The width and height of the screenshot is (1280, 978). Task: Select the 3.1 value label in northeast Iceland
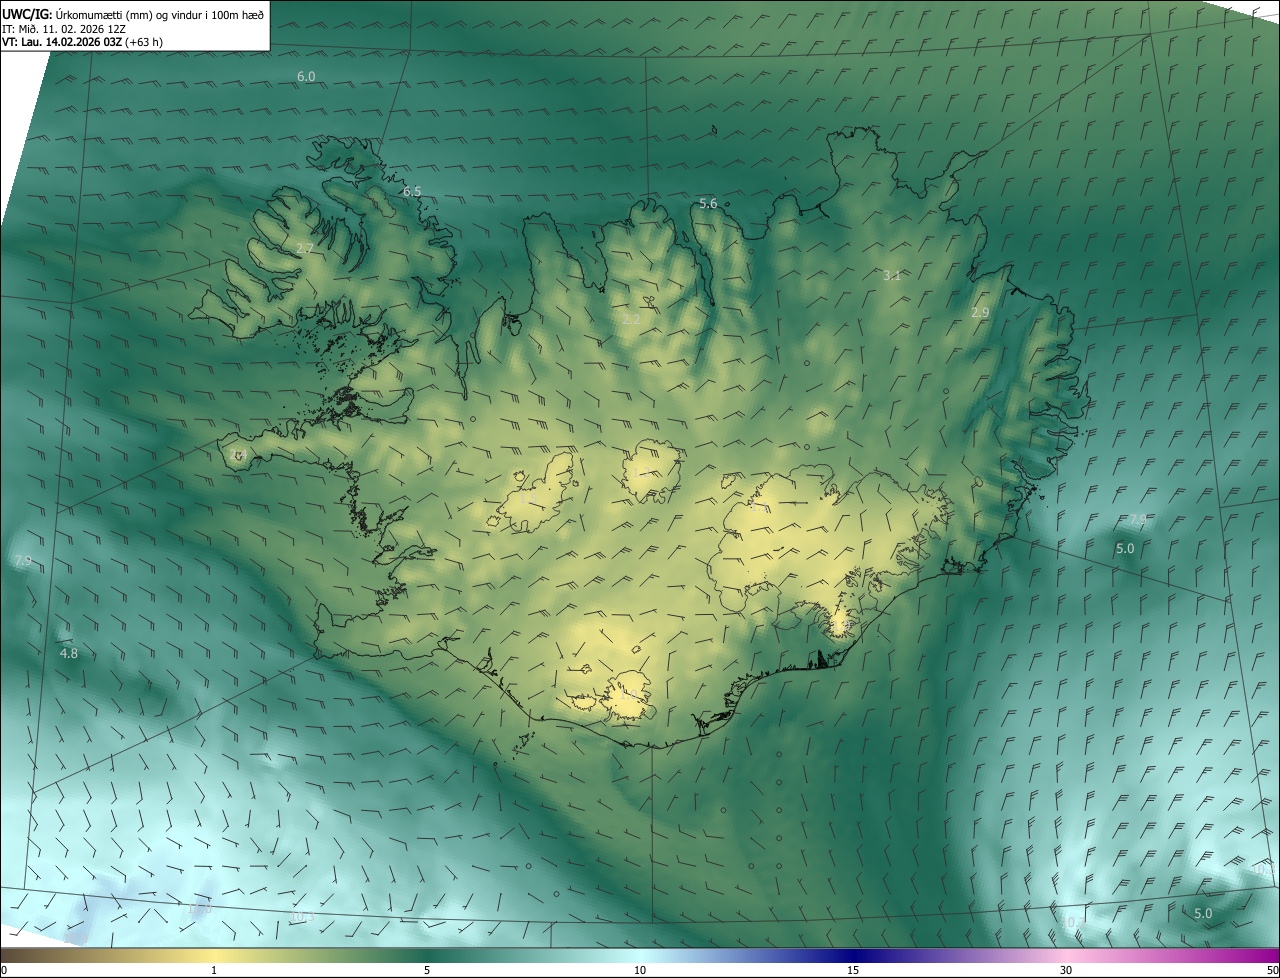(892, 275)
